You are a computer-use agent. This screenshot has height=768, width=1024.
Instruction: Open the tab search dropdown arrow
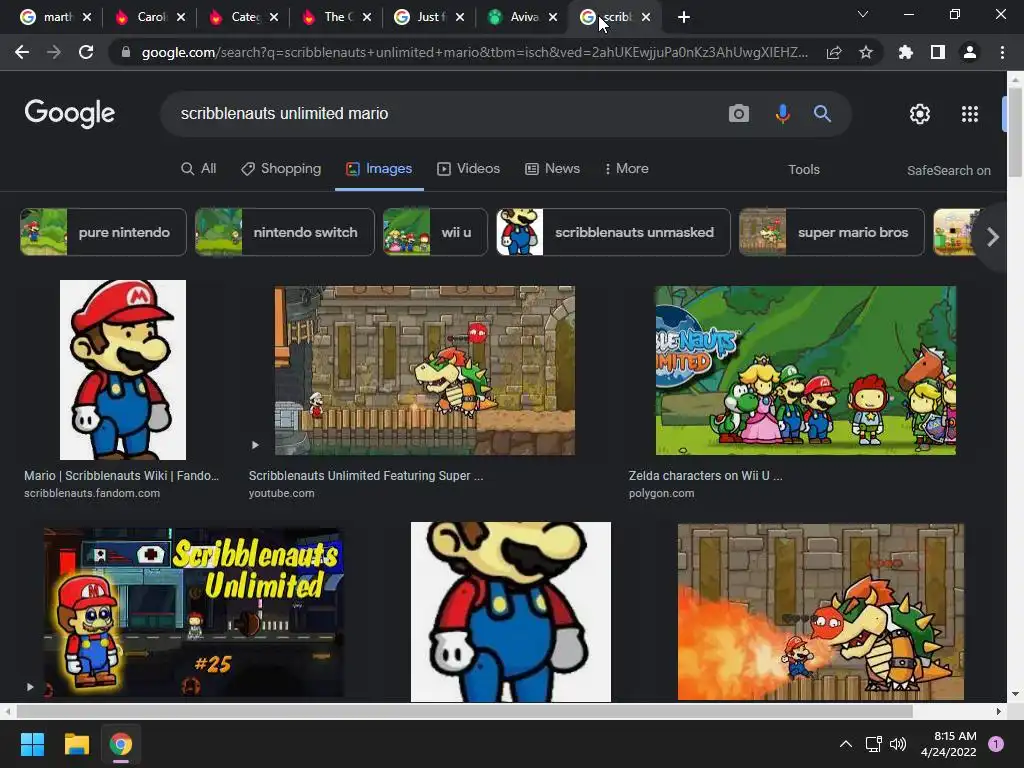863,14
